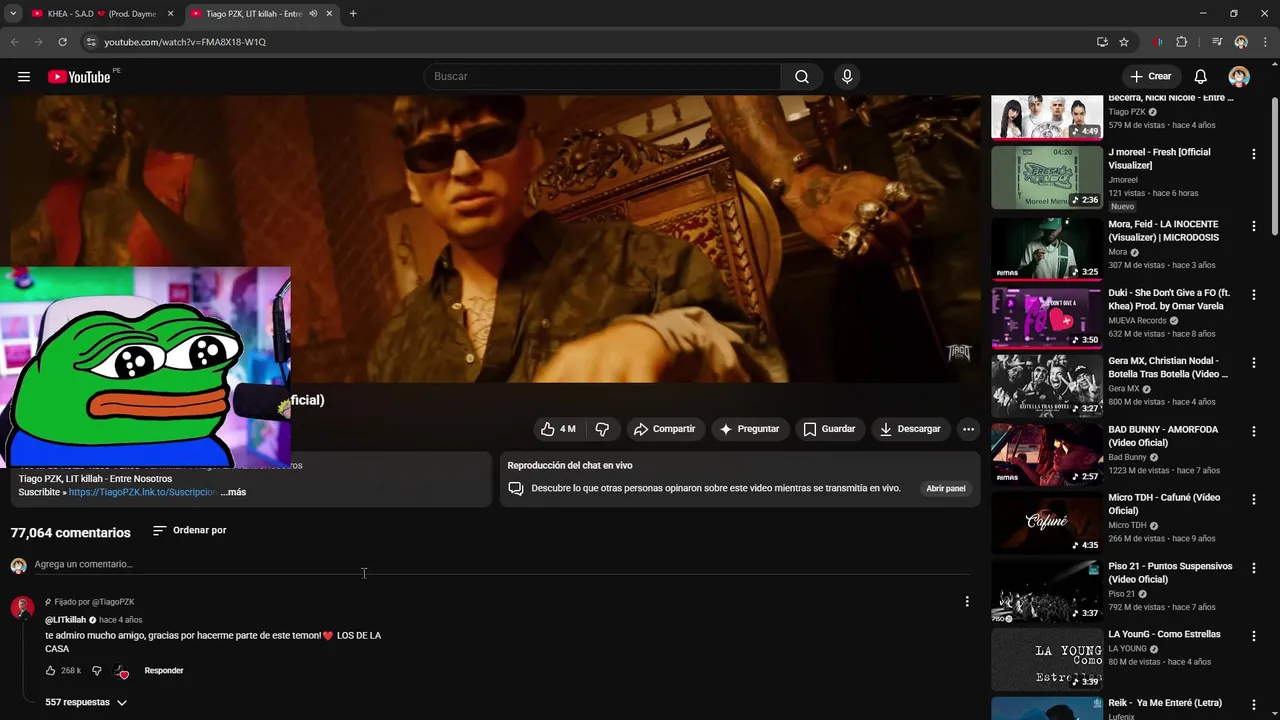Open Micro TDH Cafuné thumbnail

click(x=1047, y=522)
